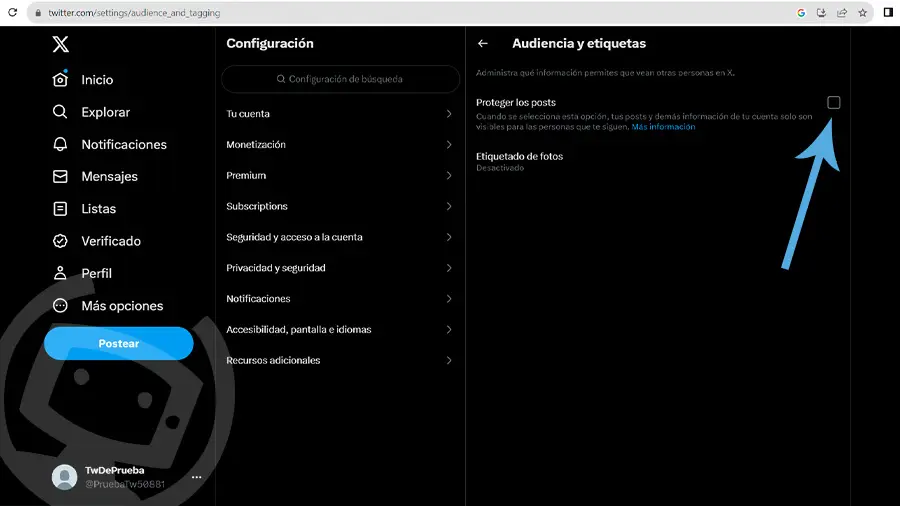Expand Recursos adicionales chevron

tap(449, 360)
